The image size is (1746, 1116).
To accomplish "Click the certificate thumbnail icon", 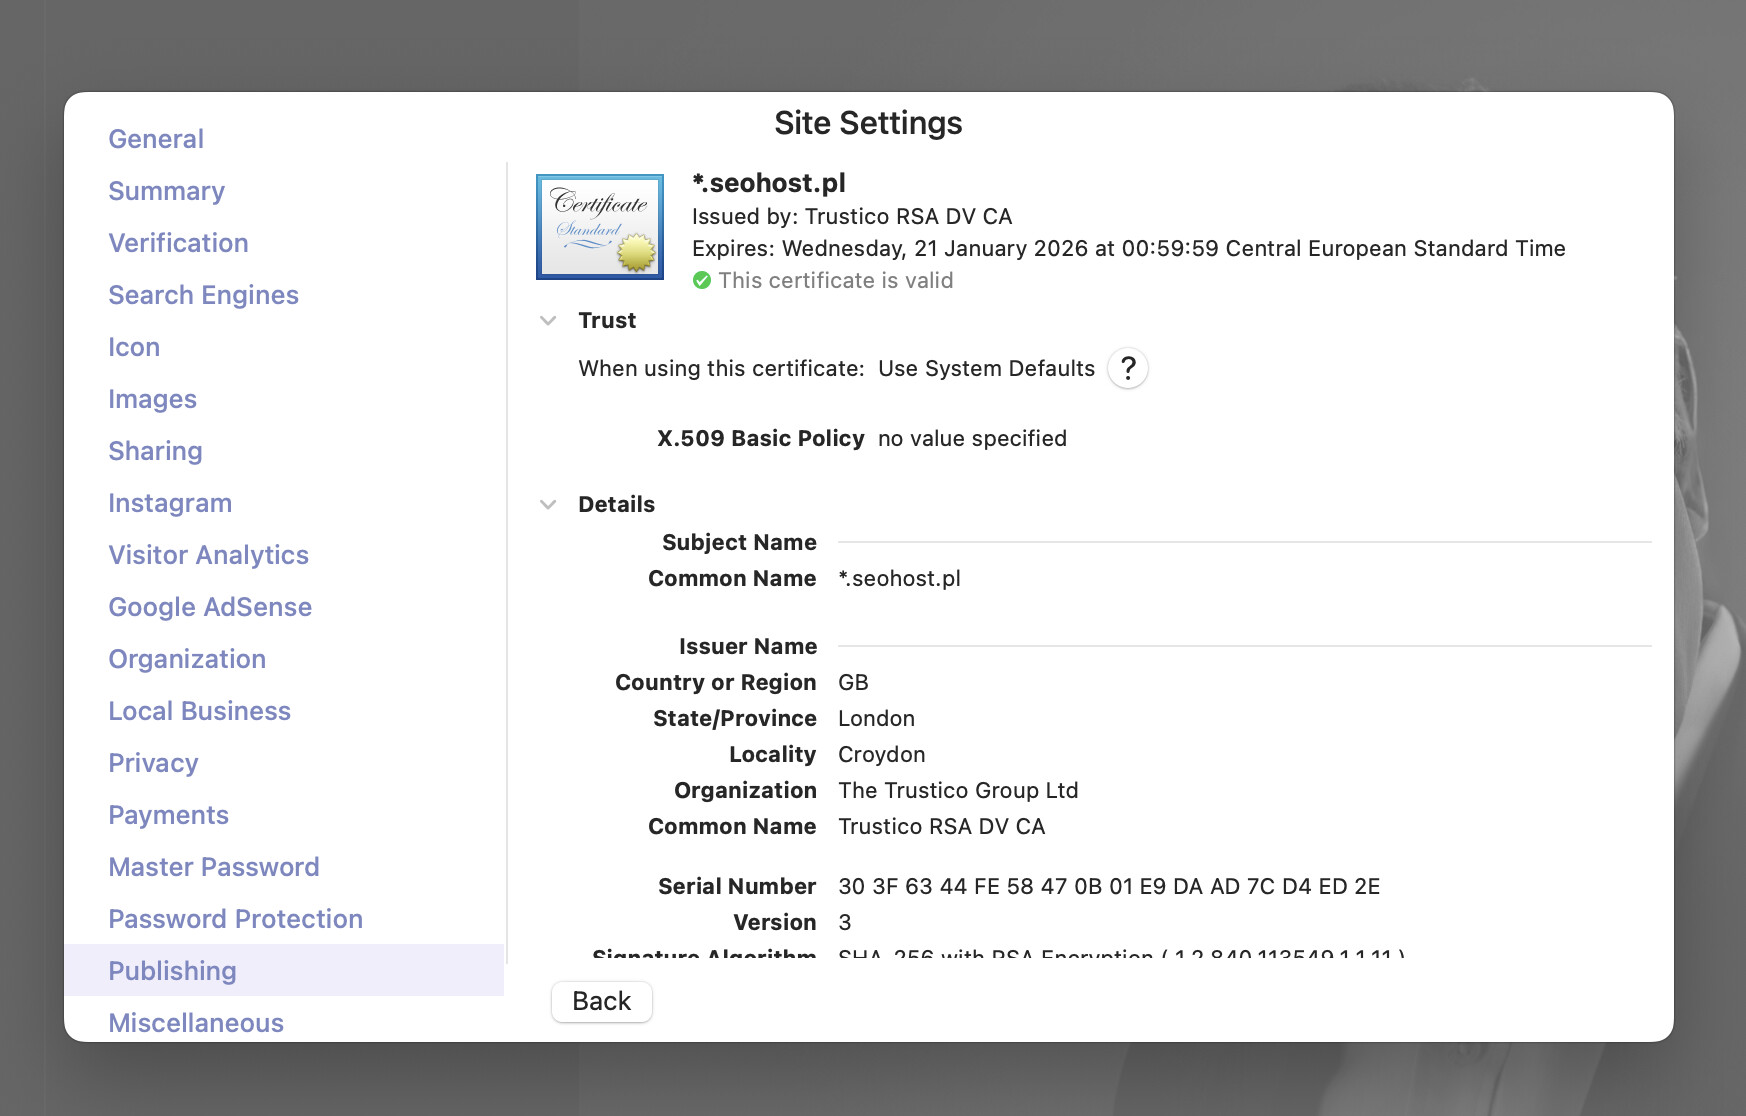I will click(x=600, y=227).
